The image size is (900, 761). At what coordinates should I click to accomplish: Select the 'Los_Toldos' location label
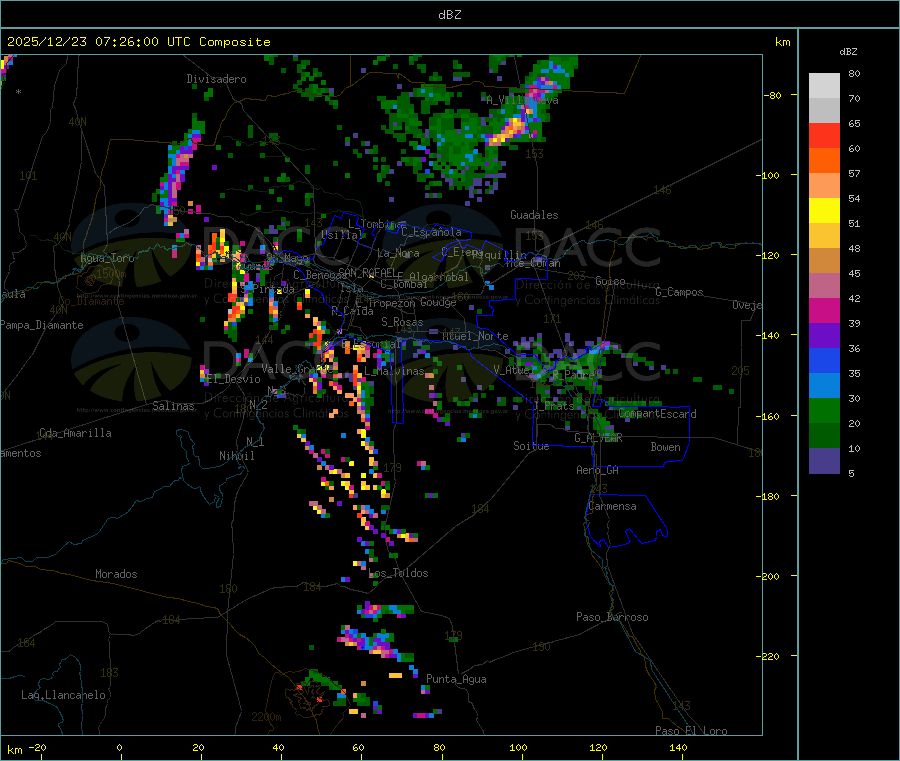398,573
